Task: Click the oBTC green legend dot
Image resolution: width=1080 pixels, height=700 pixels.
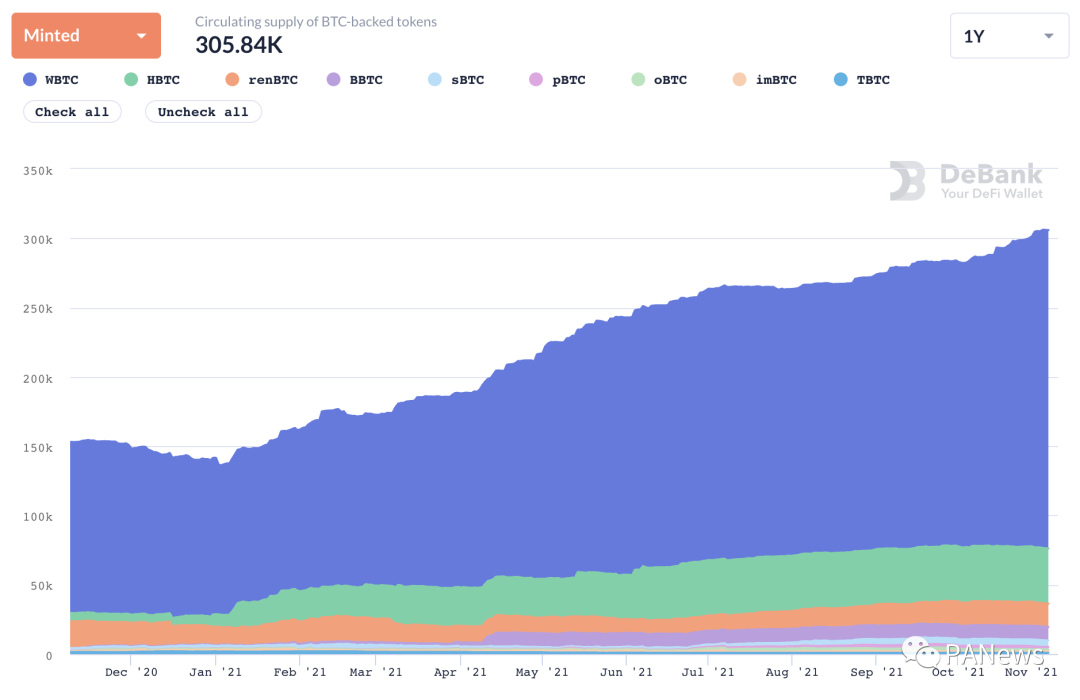Action: [x=638, y=80]
